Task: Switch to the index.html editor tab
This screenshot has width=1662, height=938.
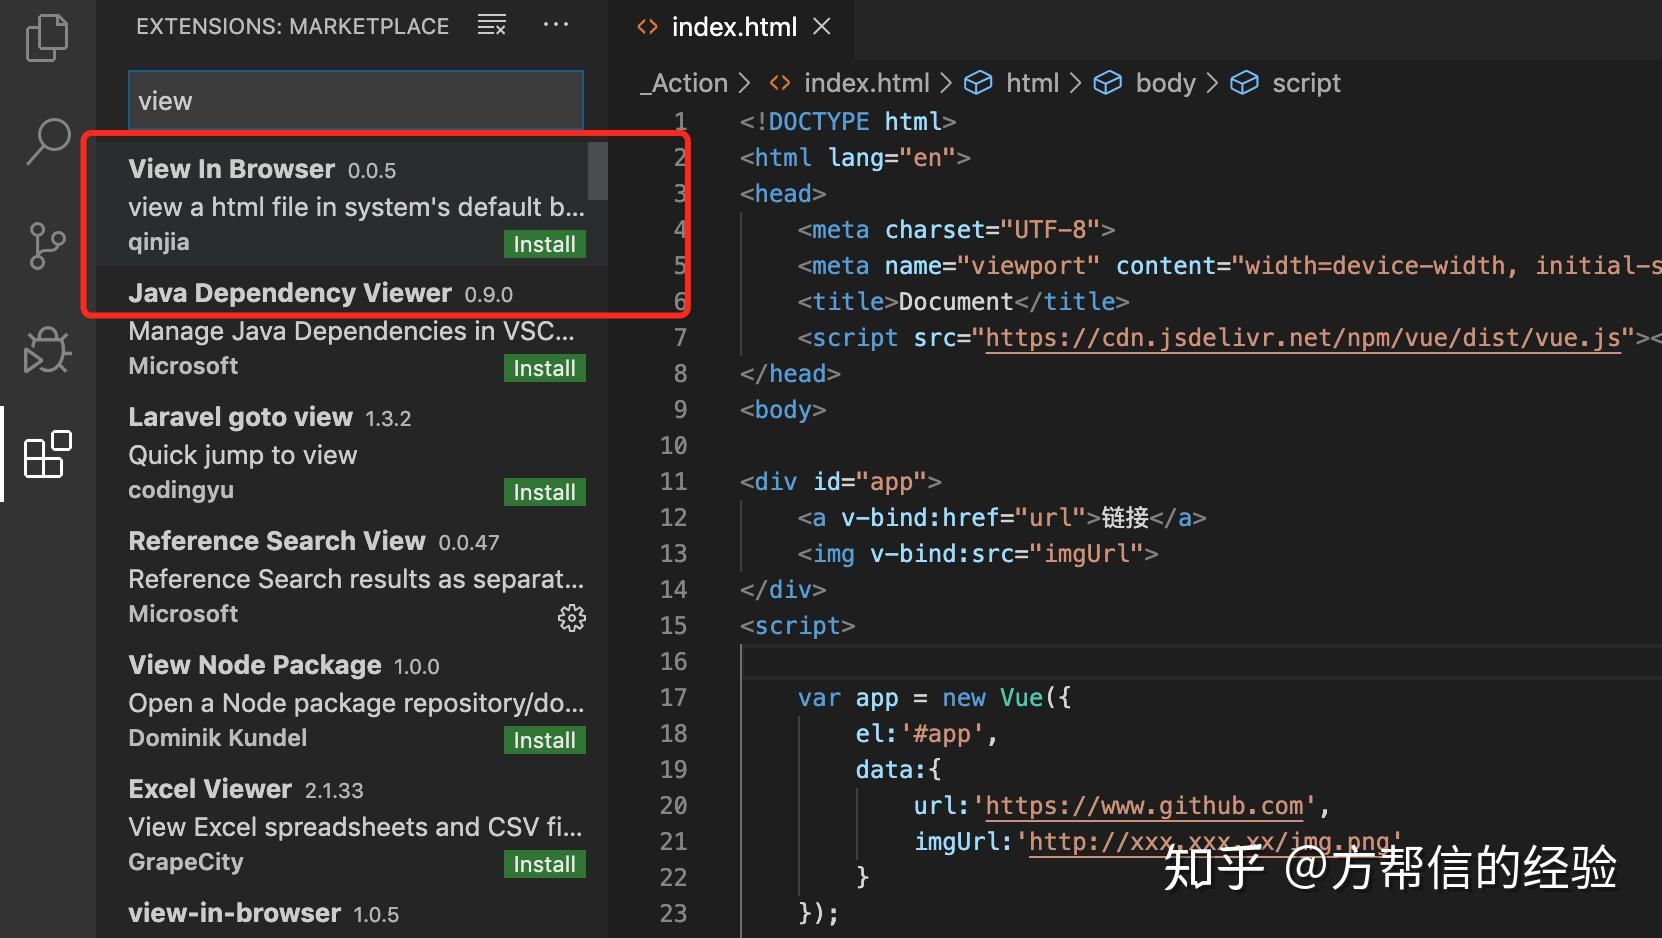Action: (x=735, y=26)
